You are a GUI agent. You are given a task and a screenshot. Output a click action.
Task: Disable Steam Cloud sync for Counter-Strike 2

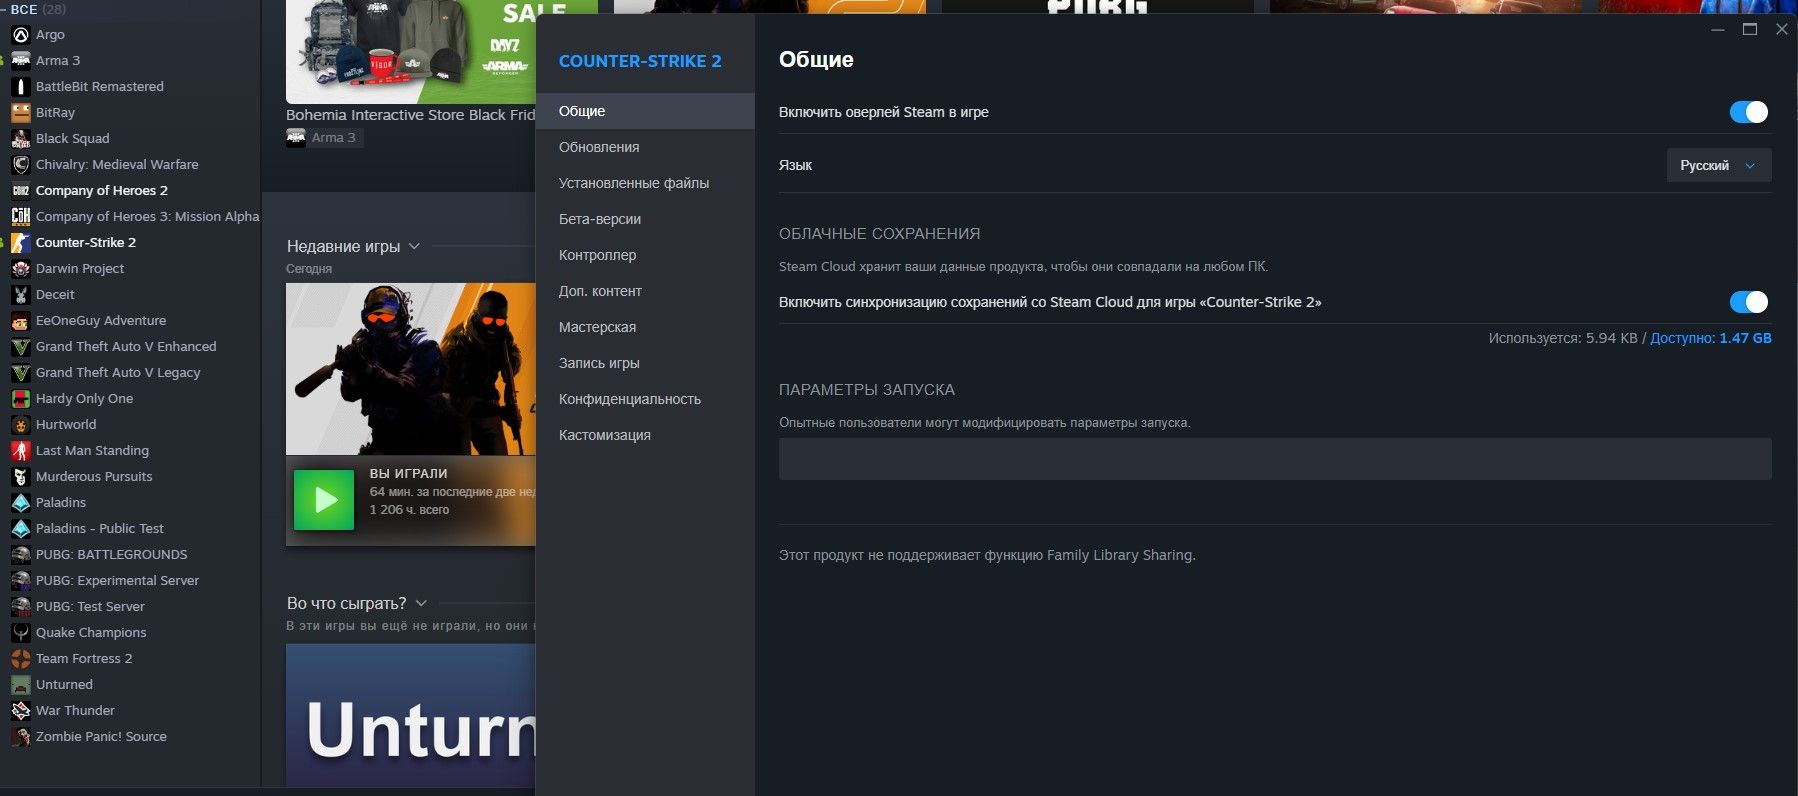1748,302
